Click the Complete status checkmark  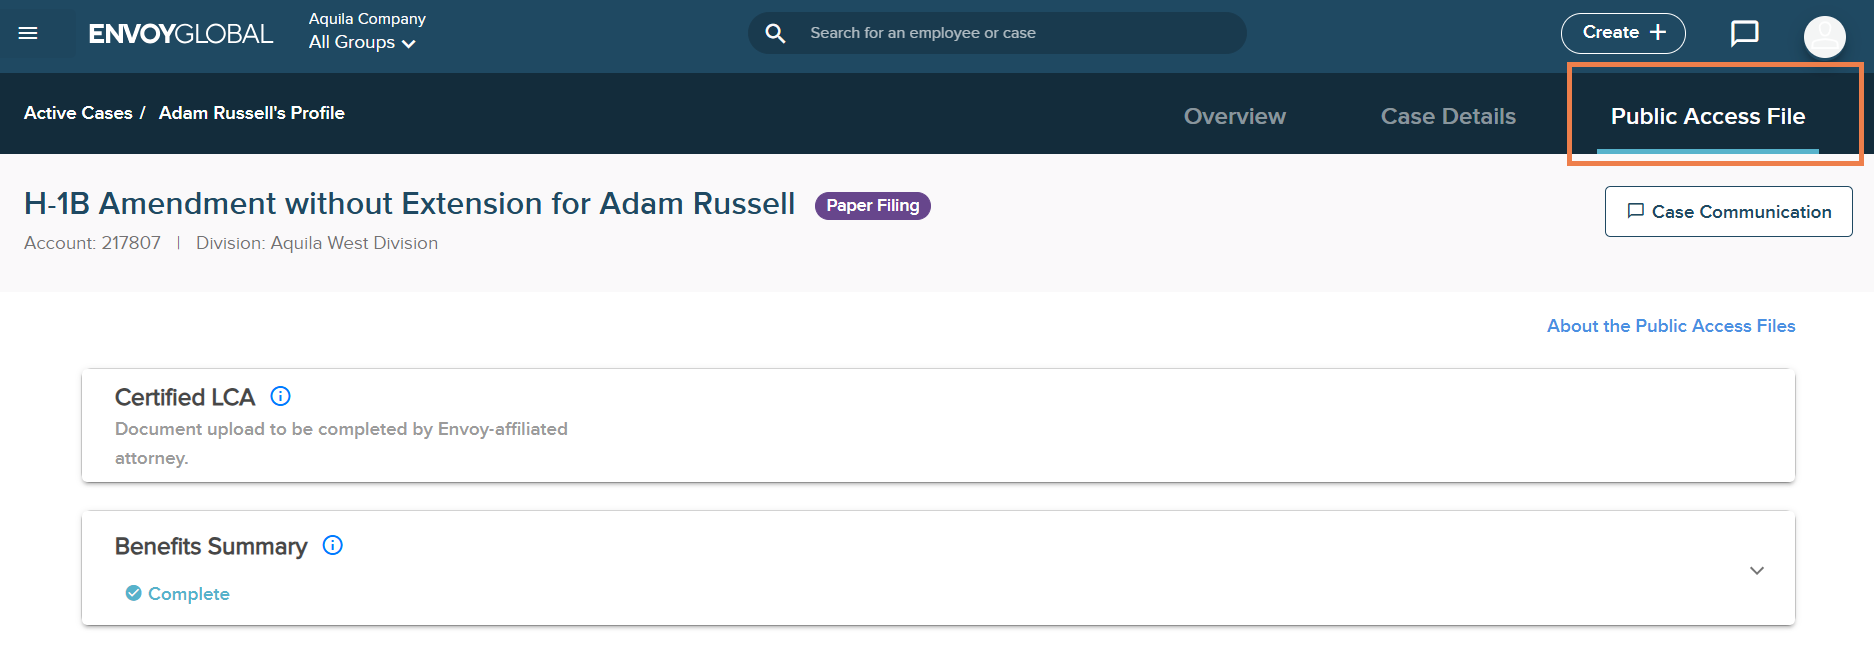click(x=133, y=593)
